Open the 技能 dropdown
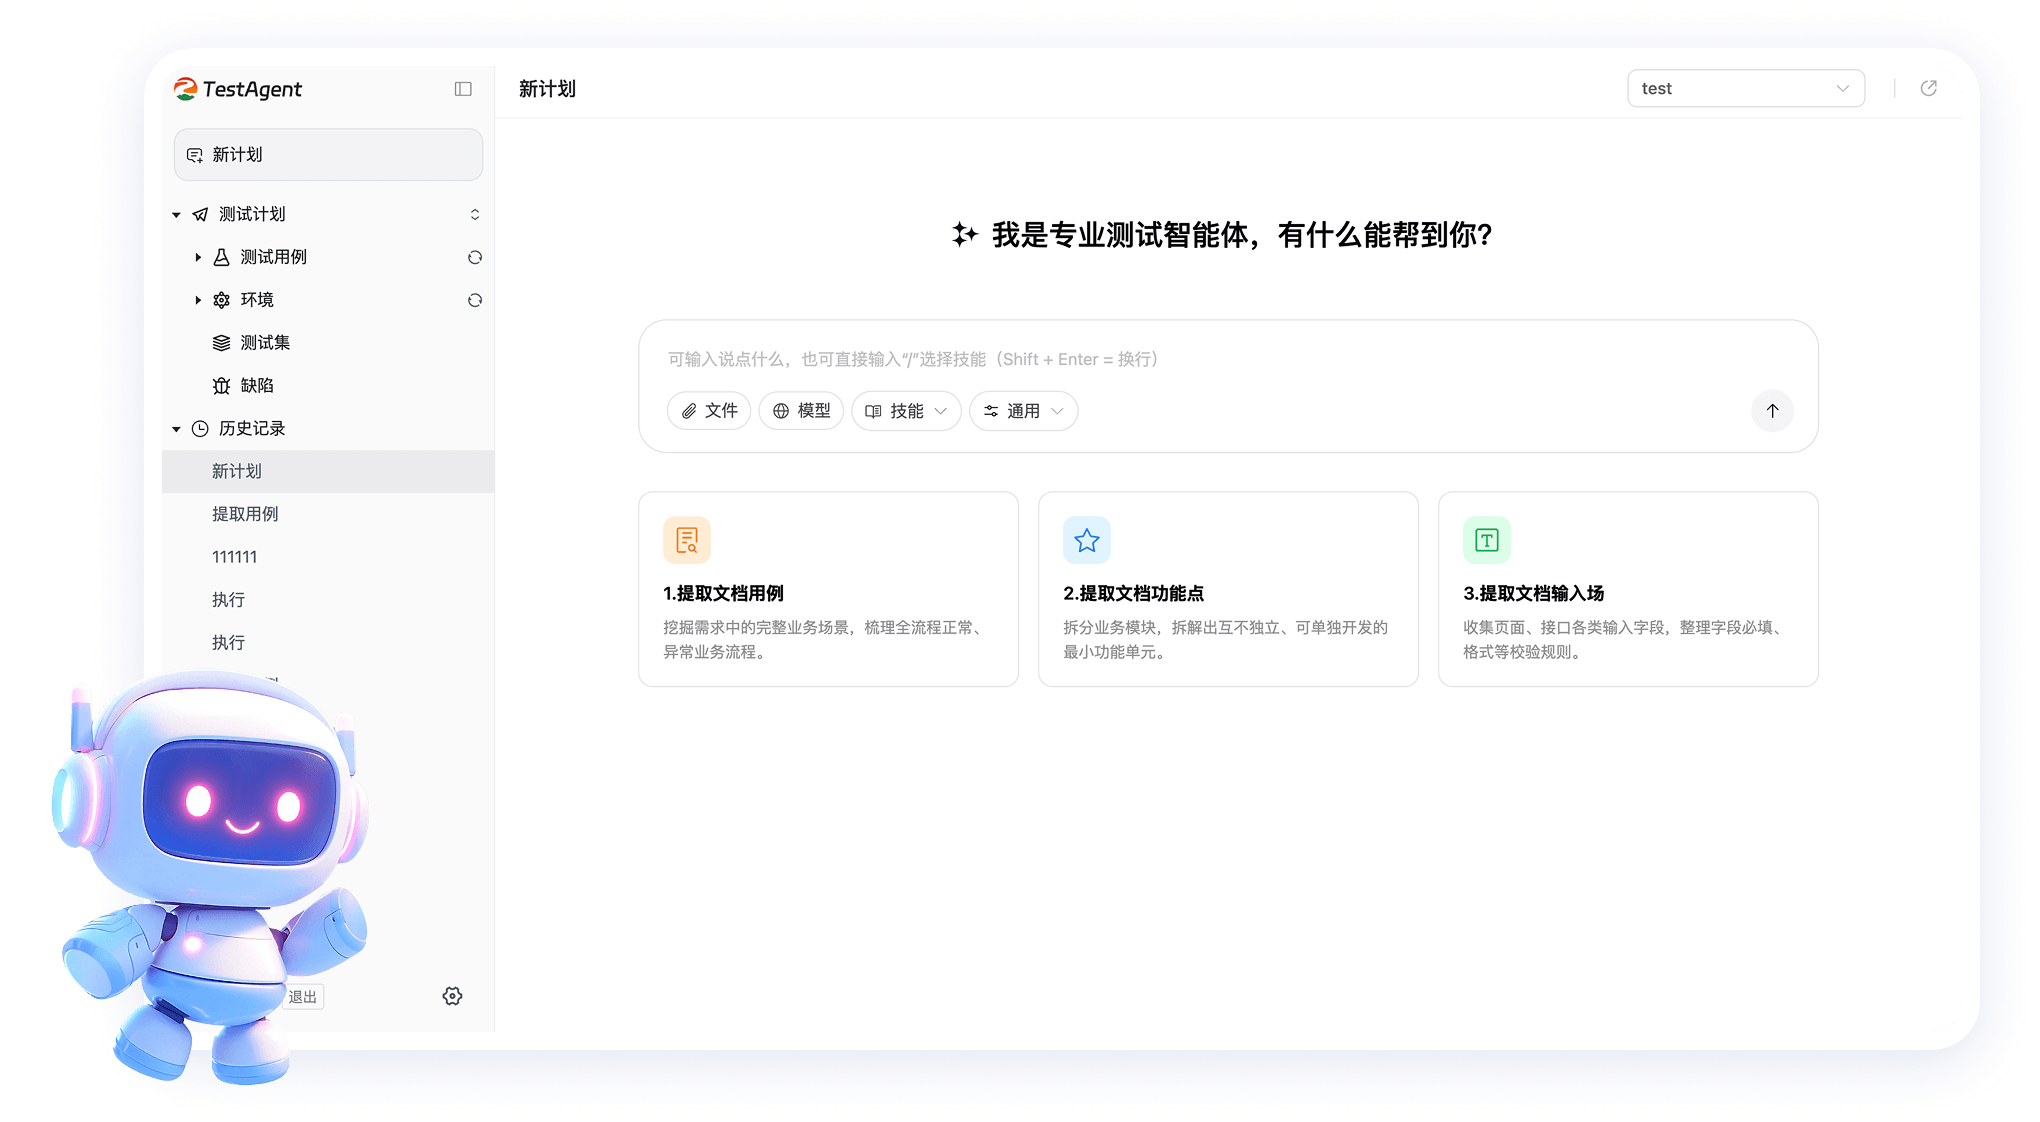 906,411
